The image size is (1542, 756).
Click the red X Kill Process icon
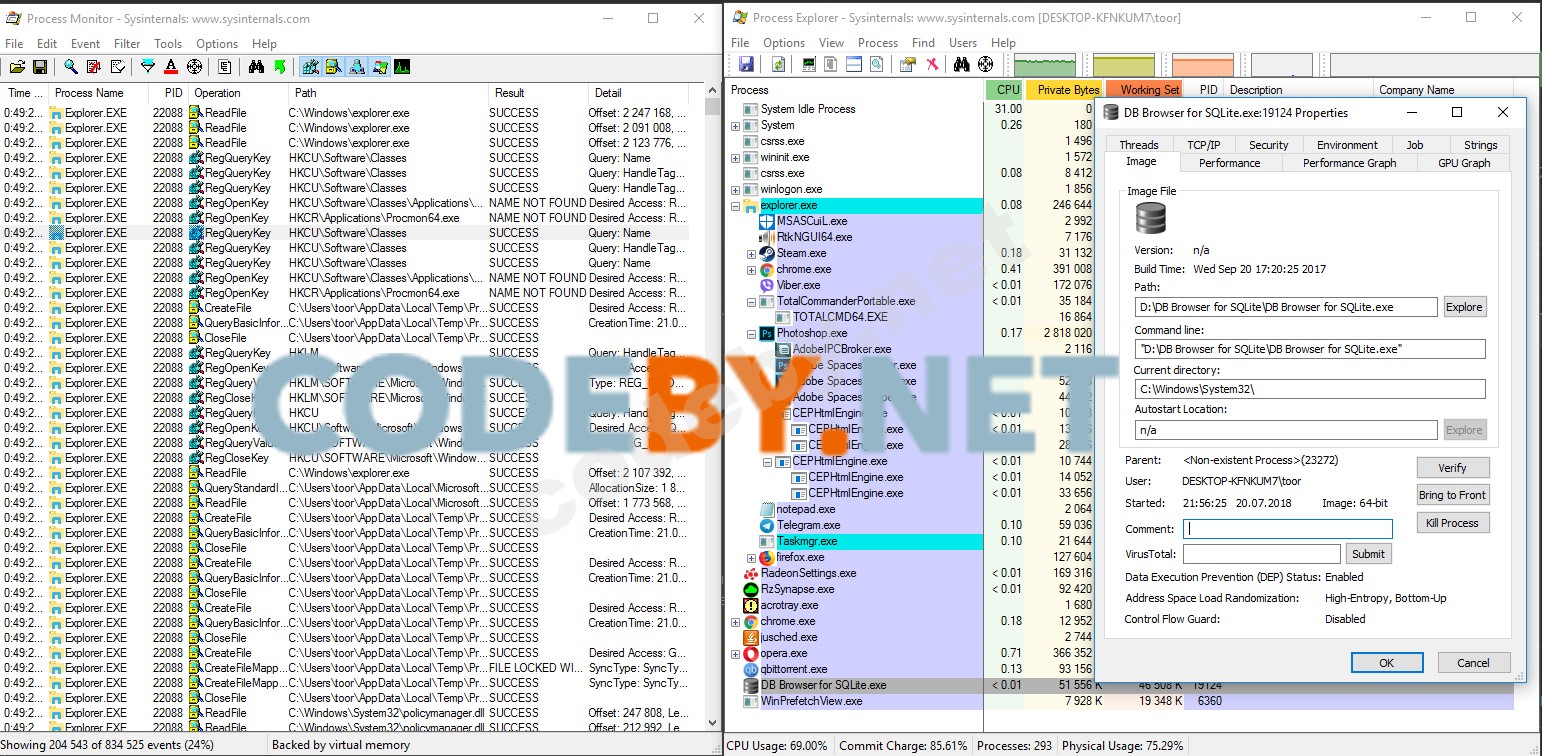point(932,64)
